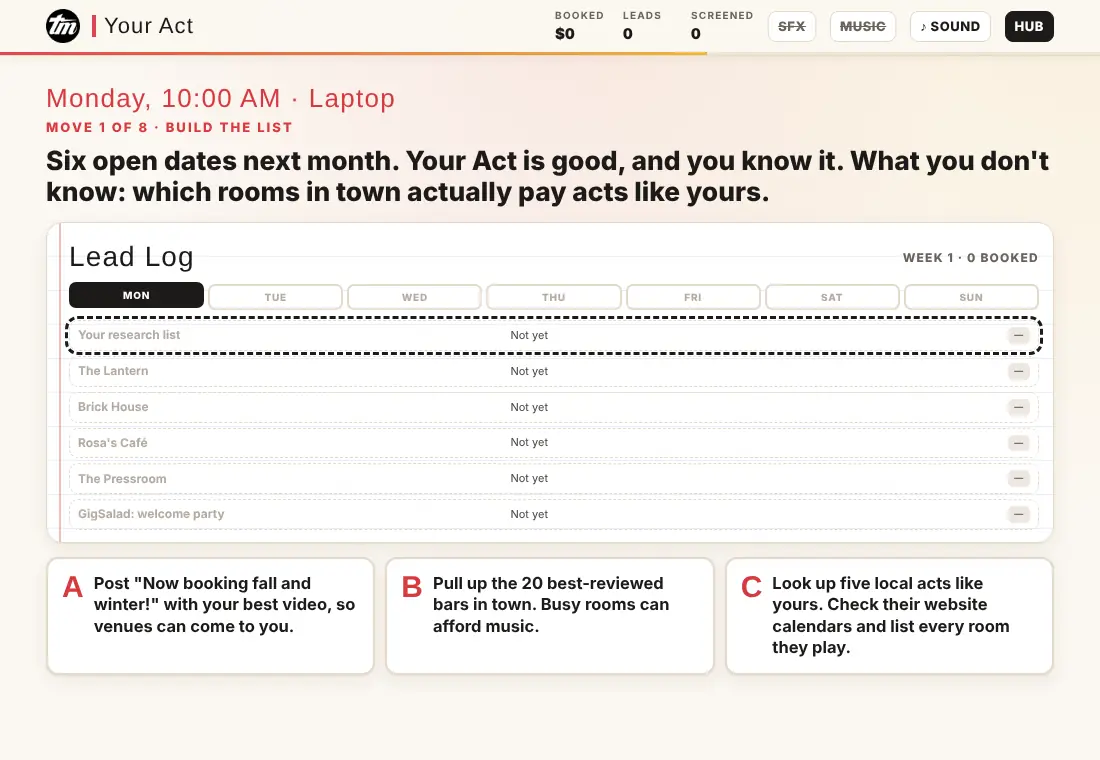Click 'Not yet' status in research list row
This screenshot has width=1100, height=760.
tap(529, 335)
